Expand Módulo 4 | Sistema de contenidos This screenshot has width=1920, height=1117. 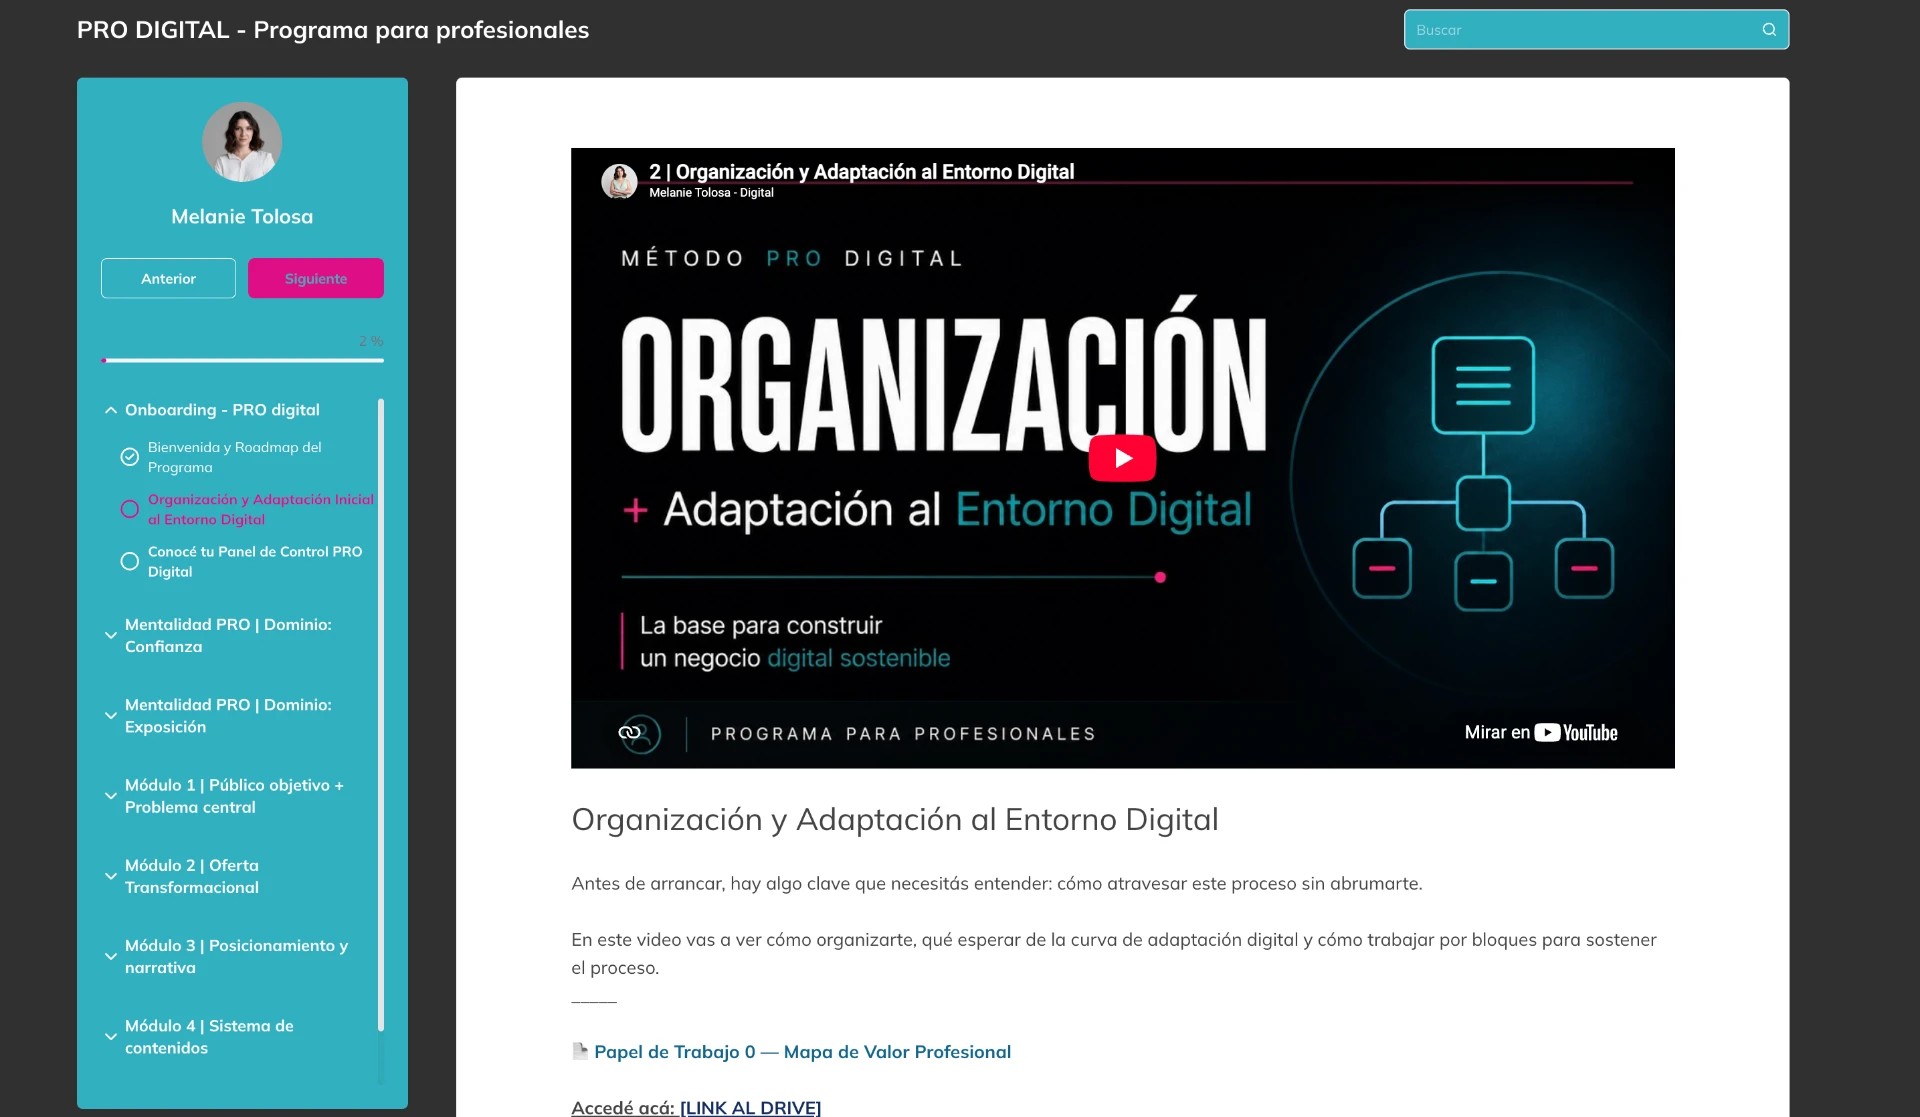(111, 1037)
